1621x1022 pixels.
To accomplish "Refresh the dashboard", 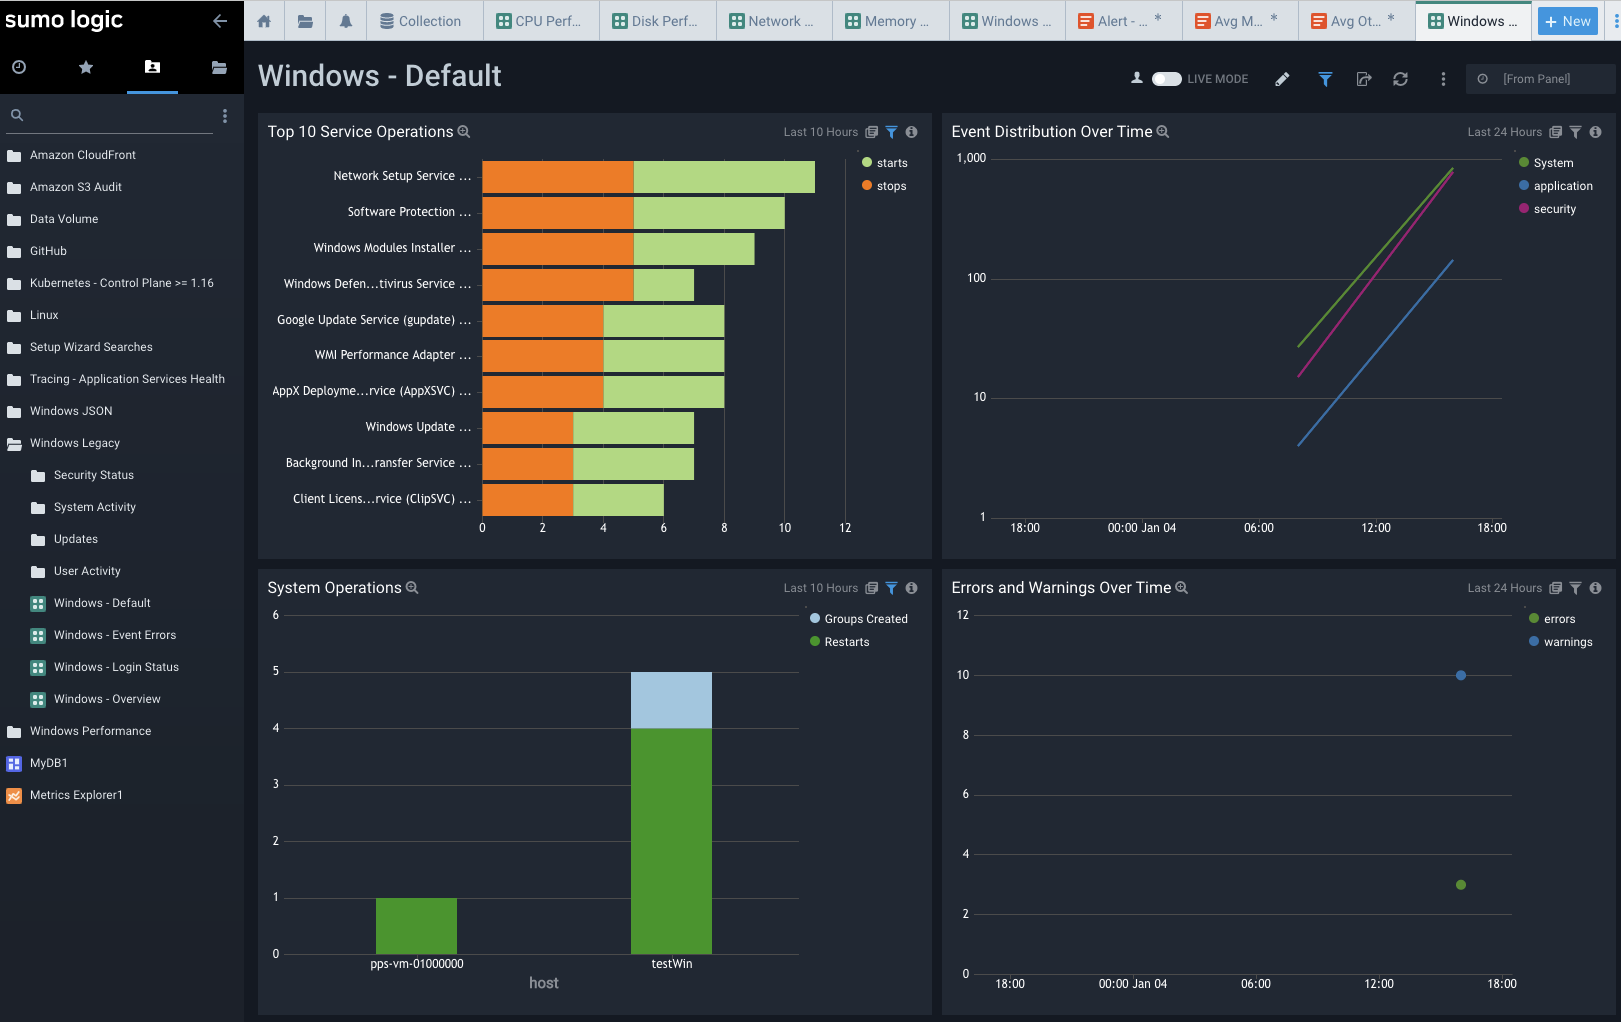I will point(1400,79).
